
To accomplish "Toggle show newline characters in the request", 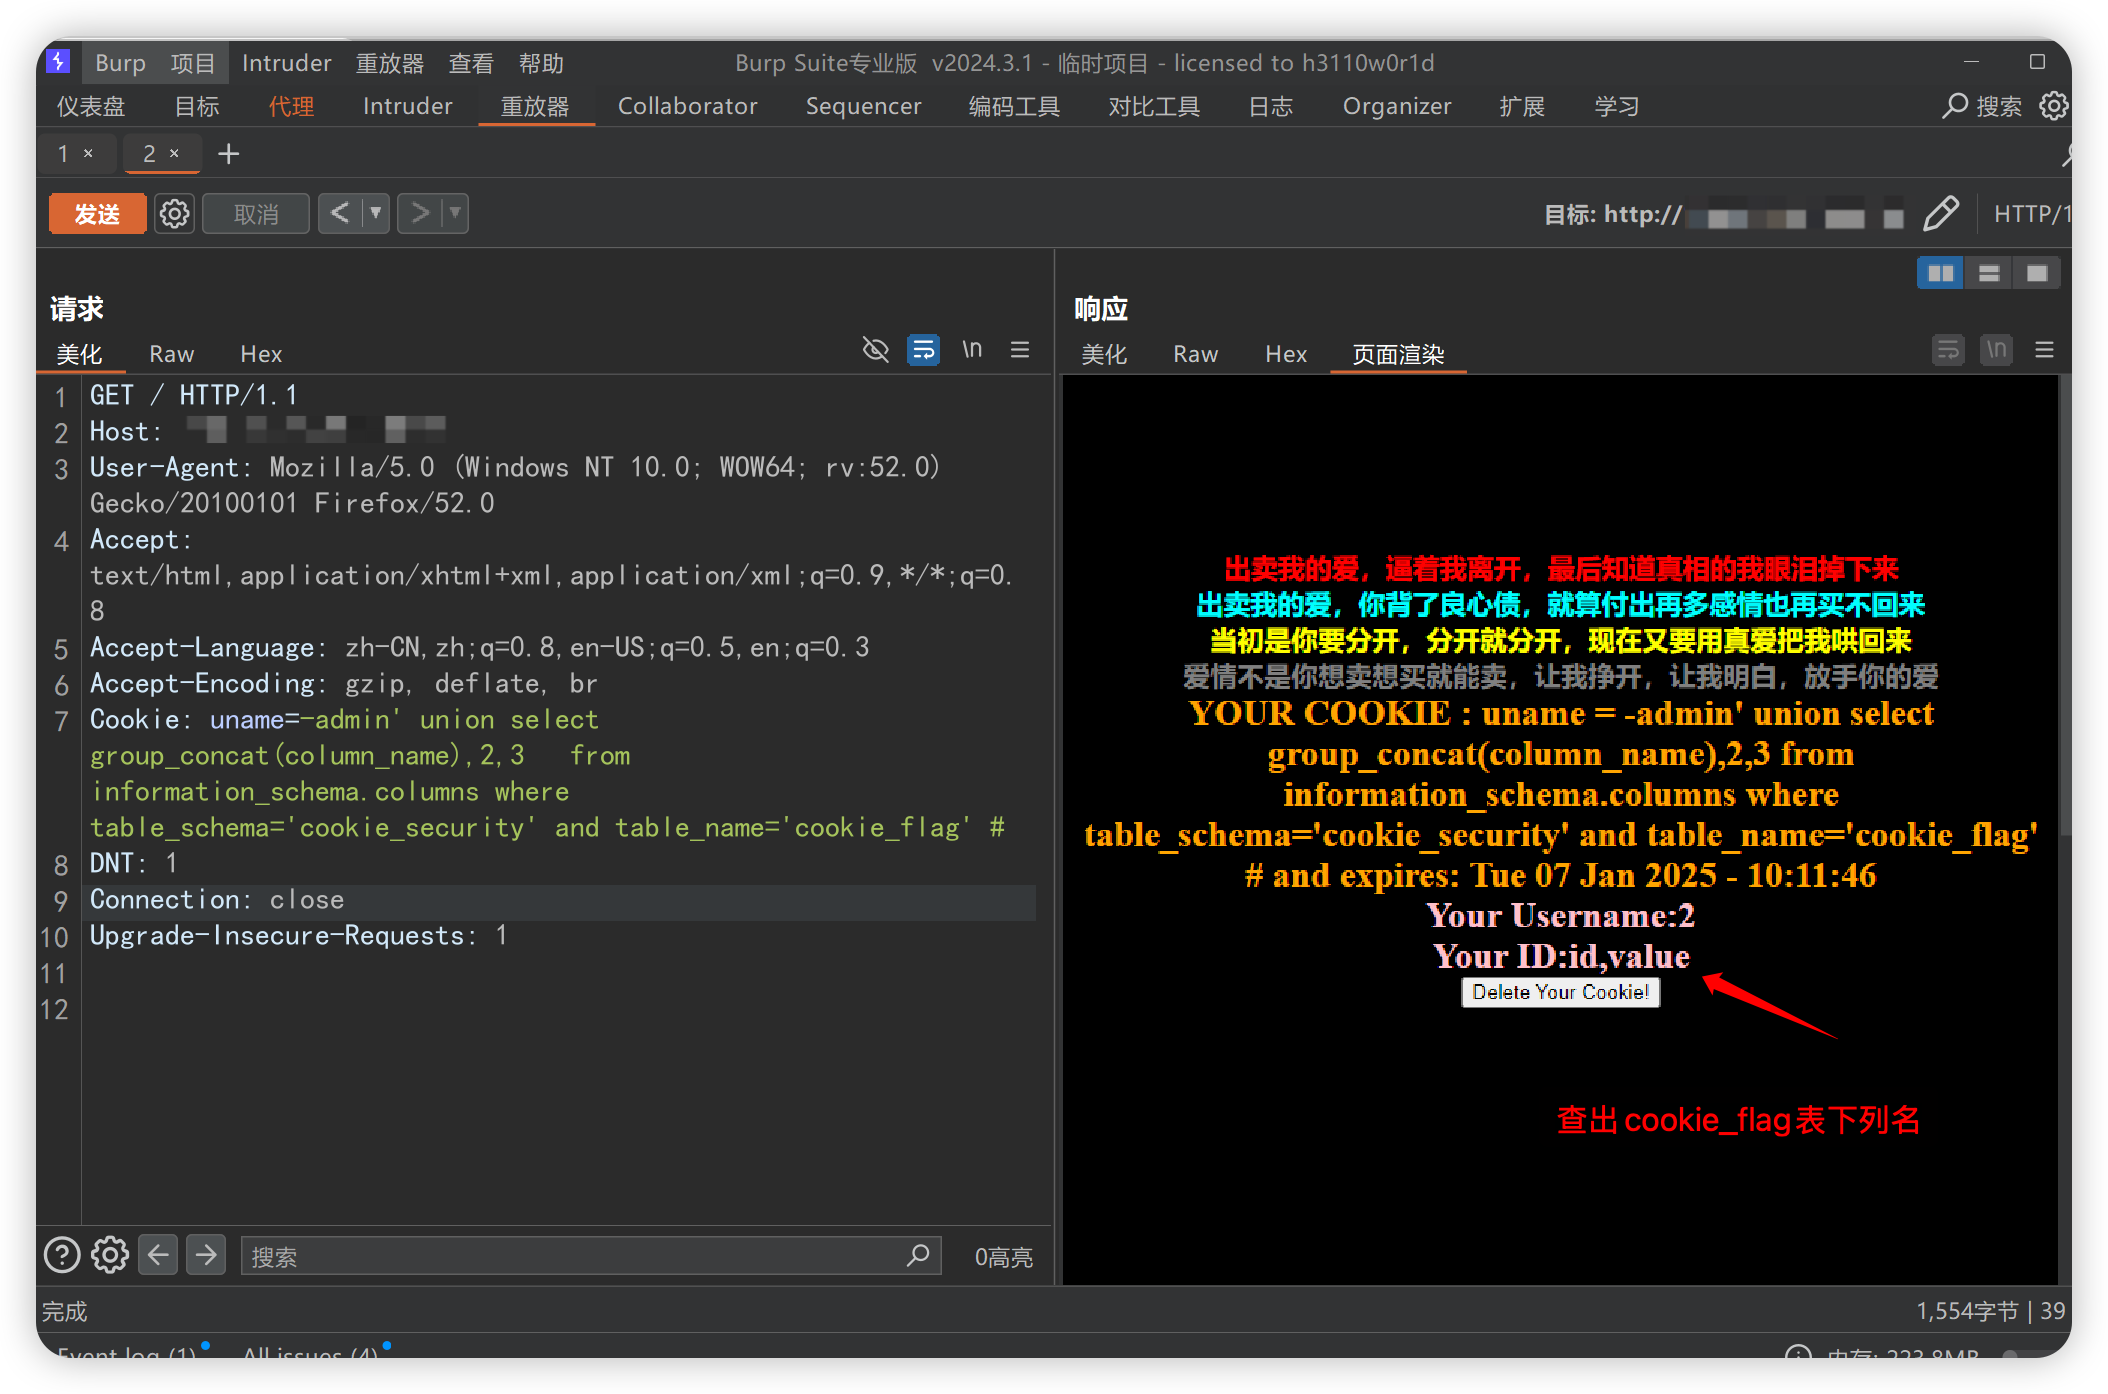I will click(x=972, y=350).
